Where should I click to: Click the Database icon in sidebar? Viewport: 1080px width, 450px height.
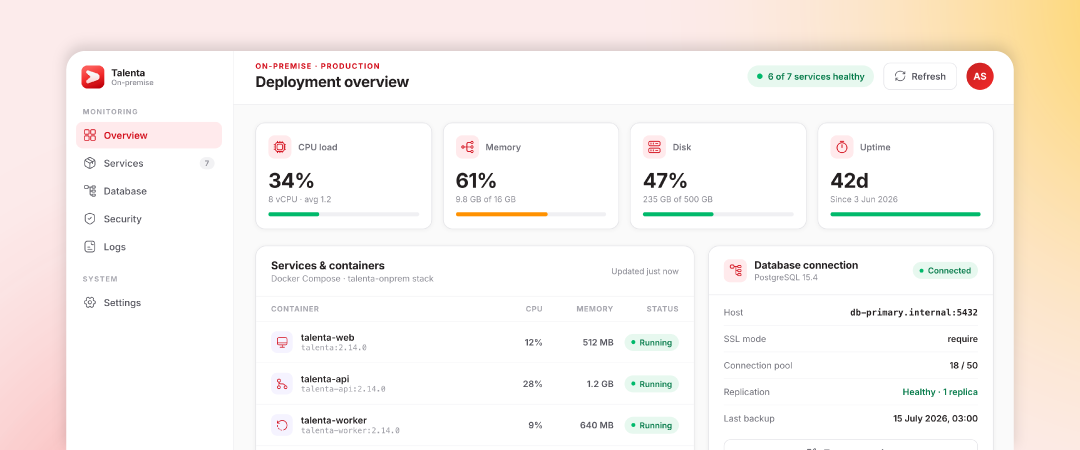(90, 191)
